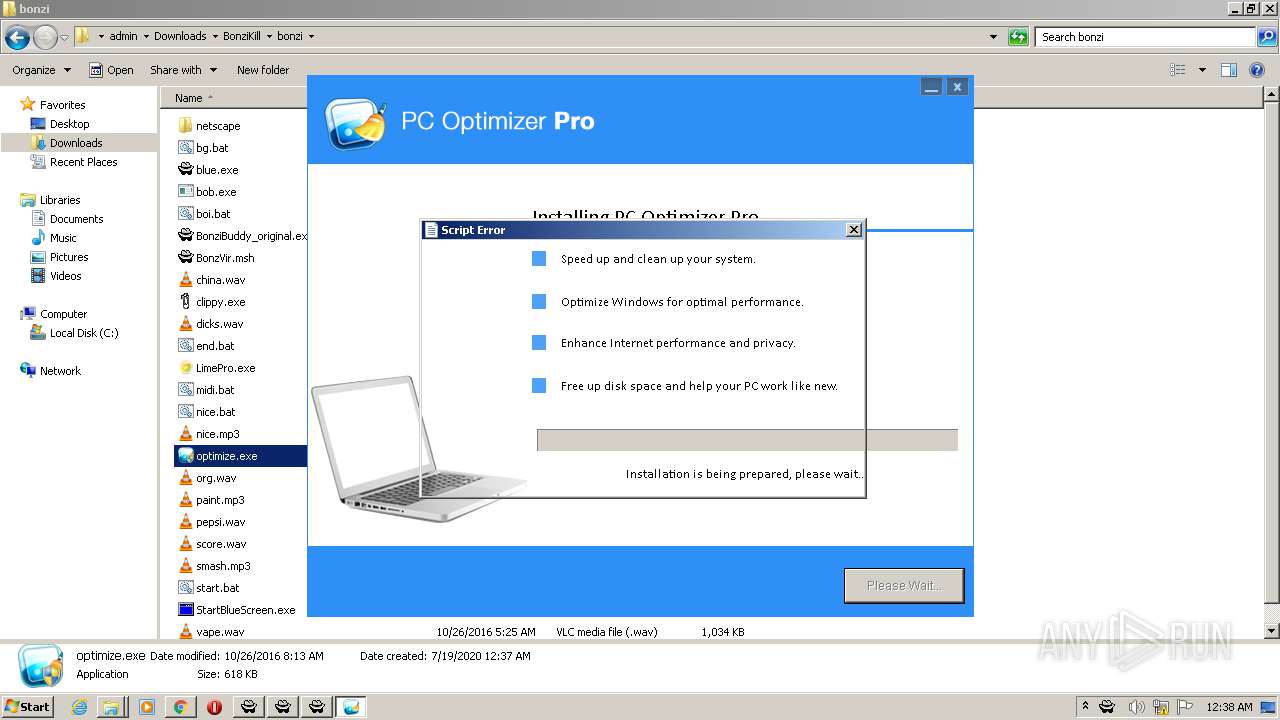Minimize the PC Optimizer Pro installer

[x=932, y=87]
